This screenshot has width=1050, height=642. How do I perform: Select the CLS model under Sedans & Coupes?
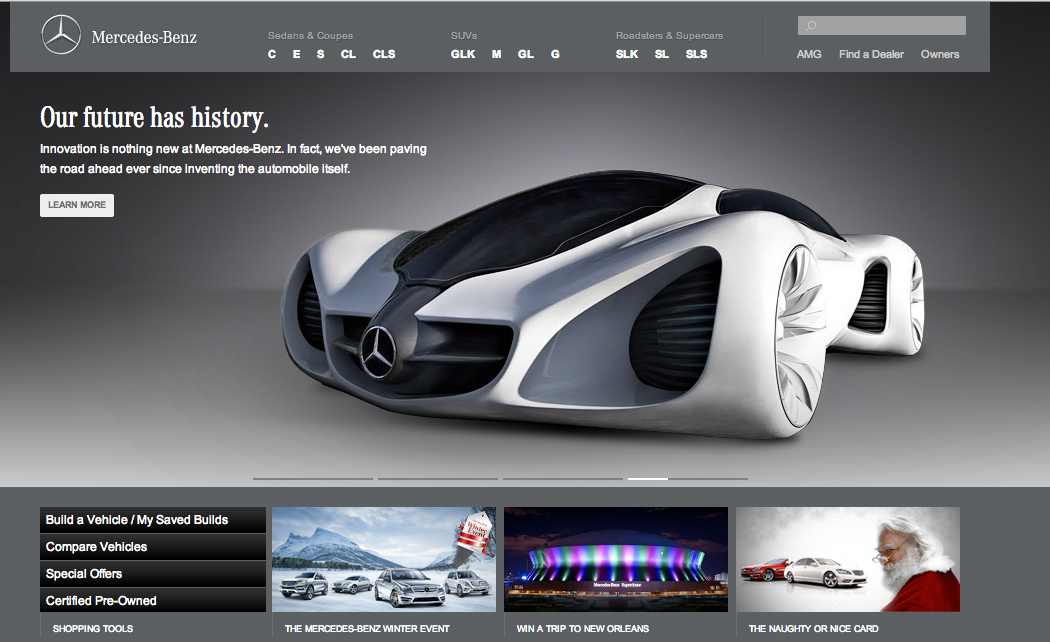click(x=384, y=54)
